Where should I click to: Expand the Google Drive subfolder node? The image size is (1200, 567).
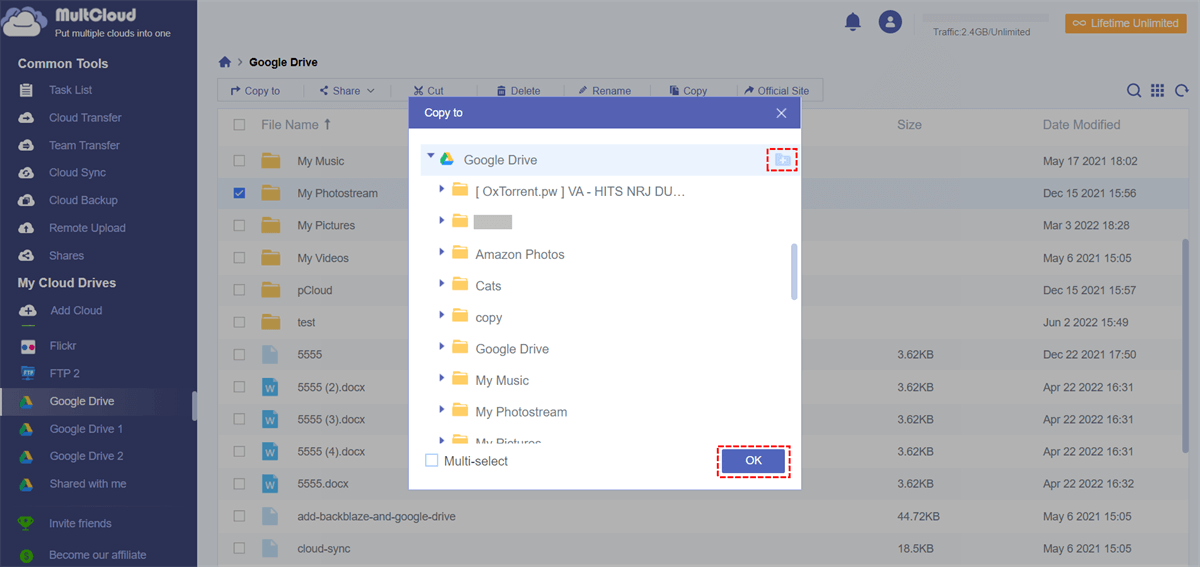tap(441, 348)
